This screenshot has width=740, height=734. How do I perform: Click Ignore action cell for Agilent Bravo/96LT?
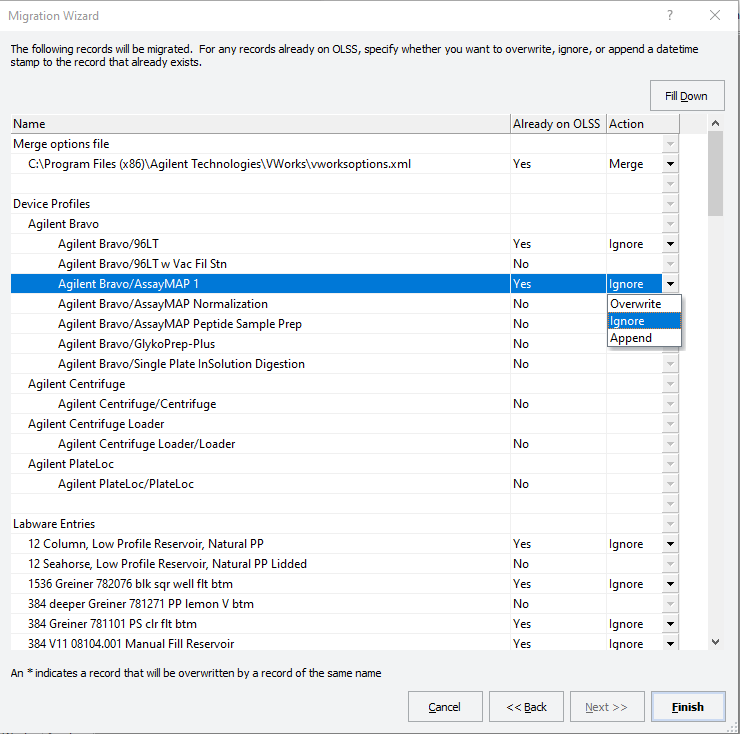coord(634,244)
